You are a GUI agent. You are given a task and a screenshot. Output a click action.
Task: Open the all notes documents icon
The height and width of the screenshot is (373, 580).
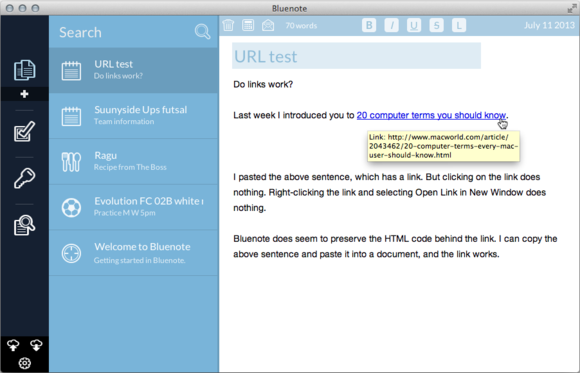24,70
